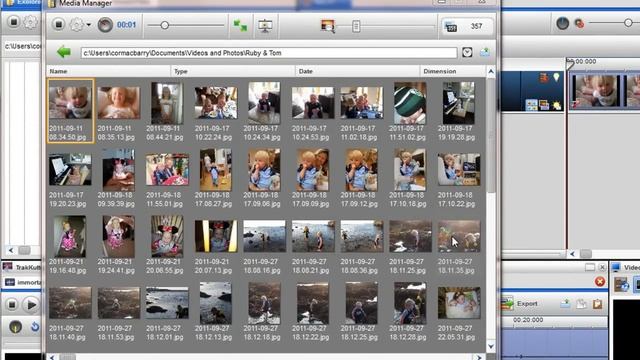Click the preview volume knob in Media Manager
This screenshot has height=360, width=640.
coord(105,25)
